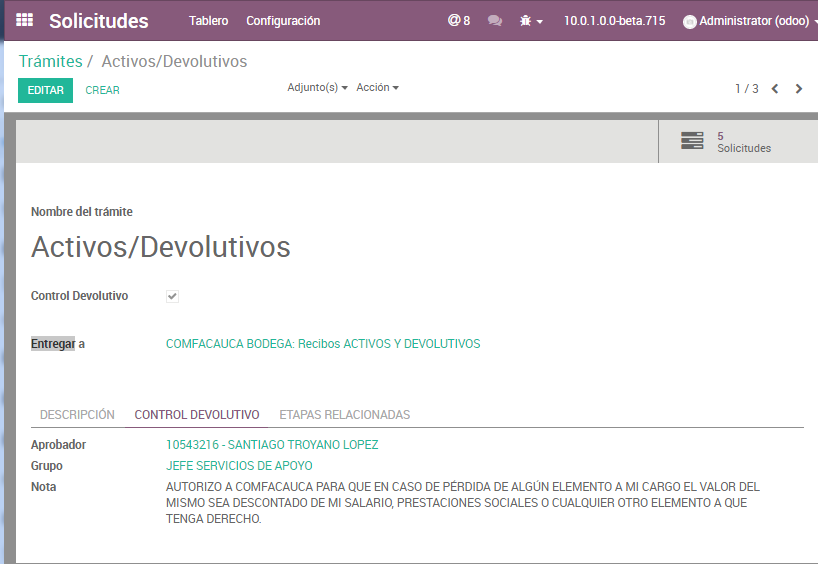
Task: Open approver Santiago Troyano Lopez link
Action: coord(272,445)
